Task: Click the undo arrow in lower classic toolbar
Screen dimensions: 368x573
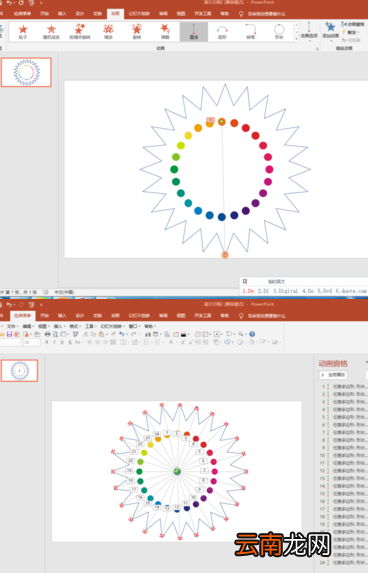Action: (x=122, y=334)
